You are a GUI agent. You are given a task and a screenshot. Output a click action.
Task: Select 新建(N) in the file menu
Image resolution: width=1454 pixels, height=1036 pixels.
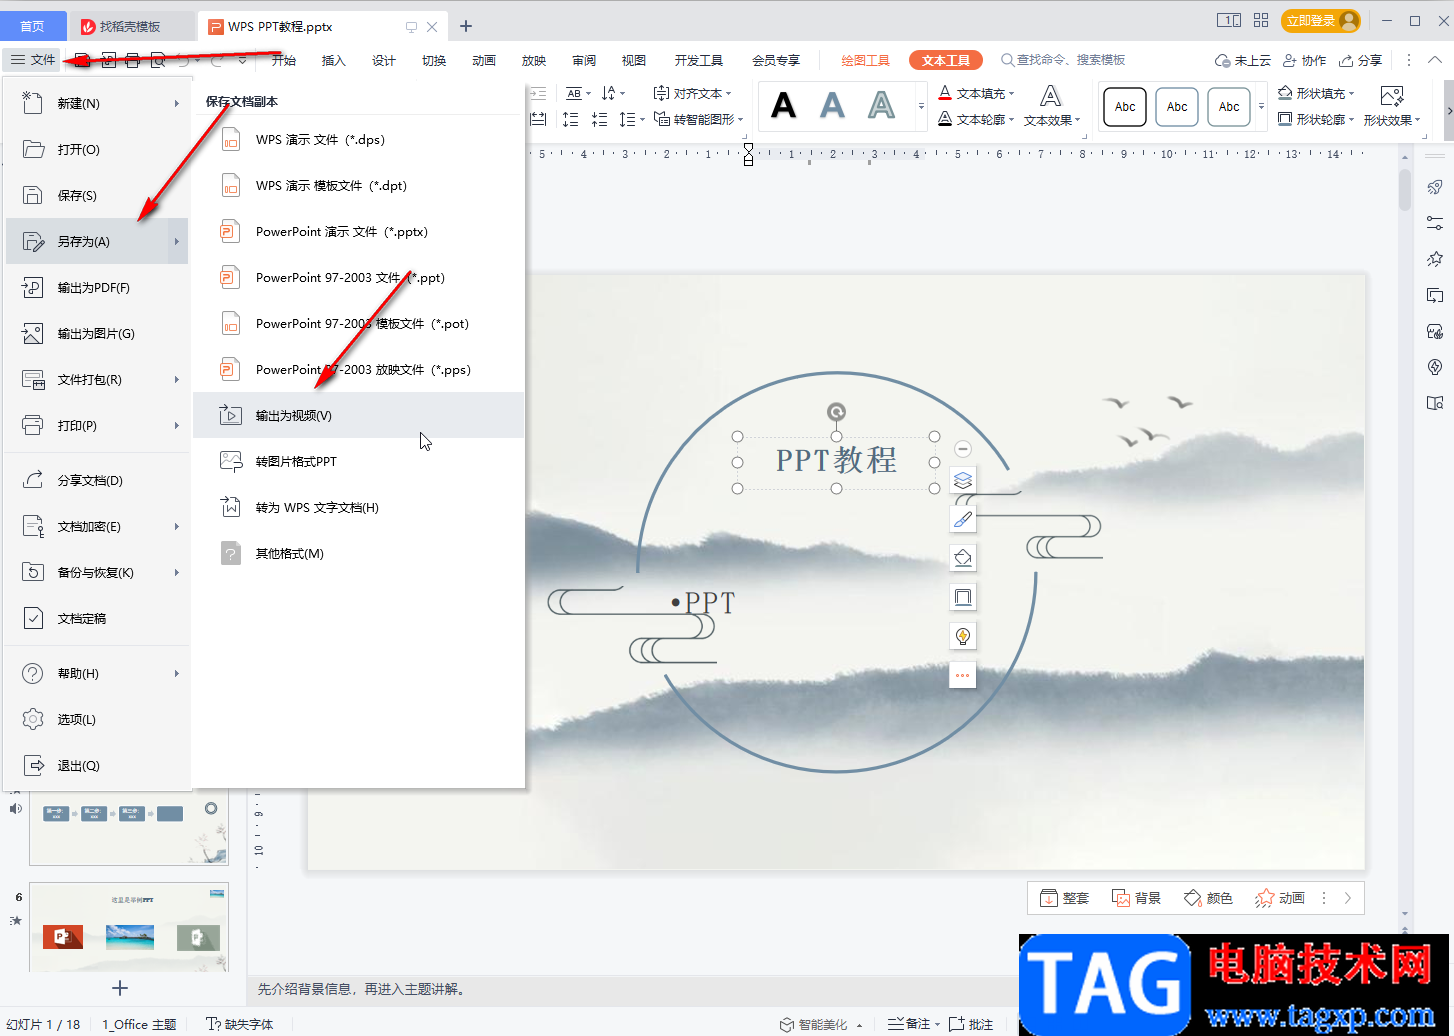(x=97, y=103)
